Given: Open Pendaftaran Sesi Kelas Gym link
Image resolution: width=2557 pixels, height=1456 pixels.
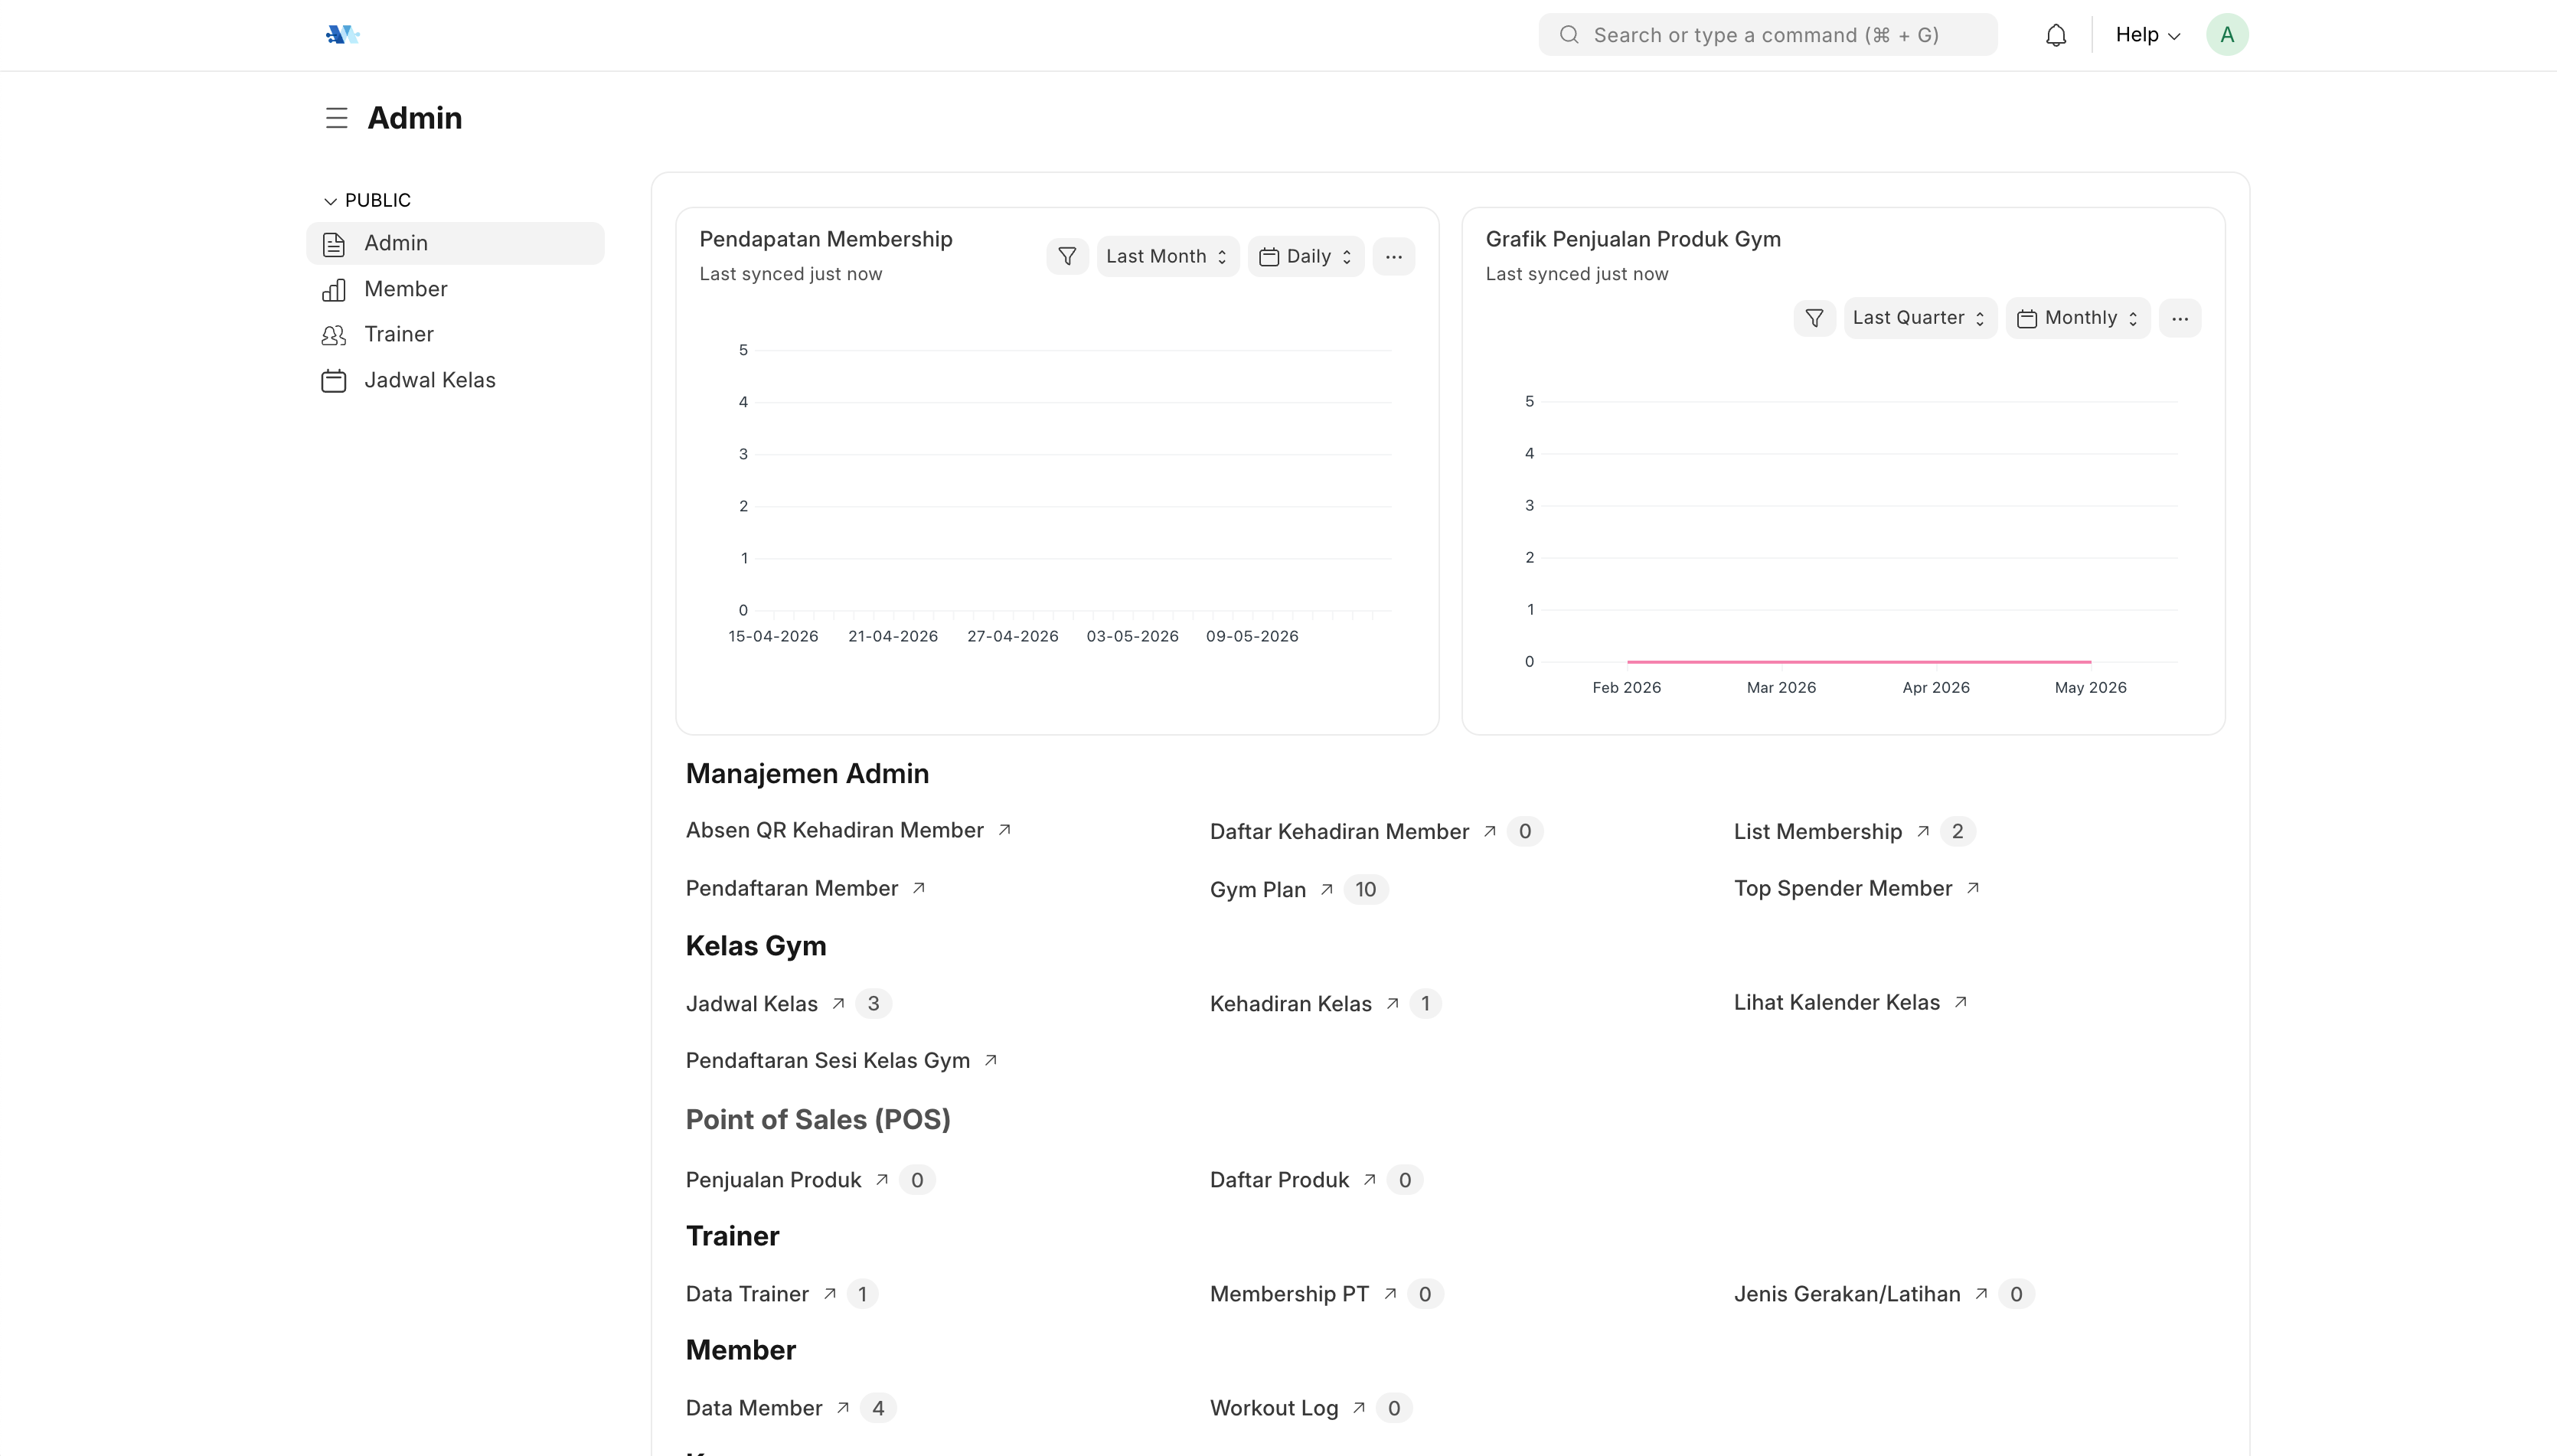Looking at the screenshot, I should [x=828, y=1060].
